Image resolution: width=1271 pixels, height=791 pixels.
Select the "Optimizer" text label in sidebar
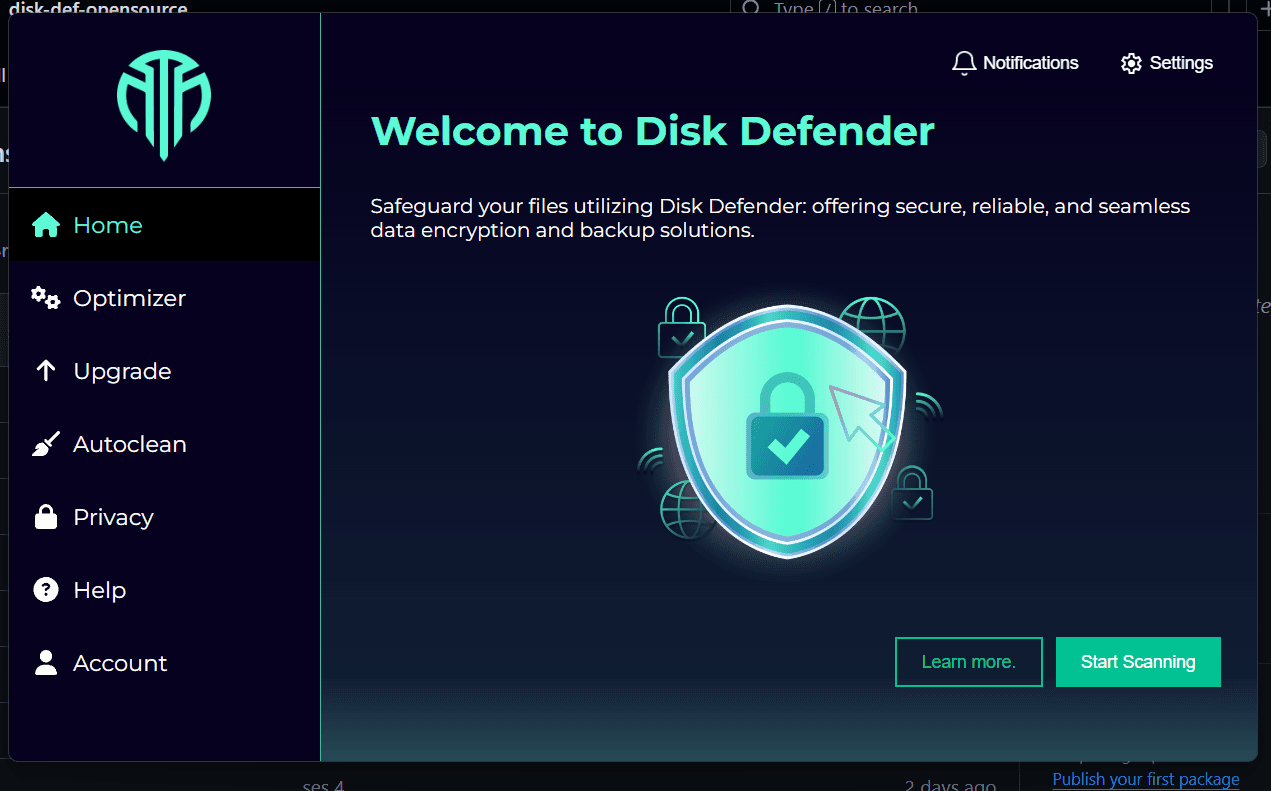click(x=129, y=298)
